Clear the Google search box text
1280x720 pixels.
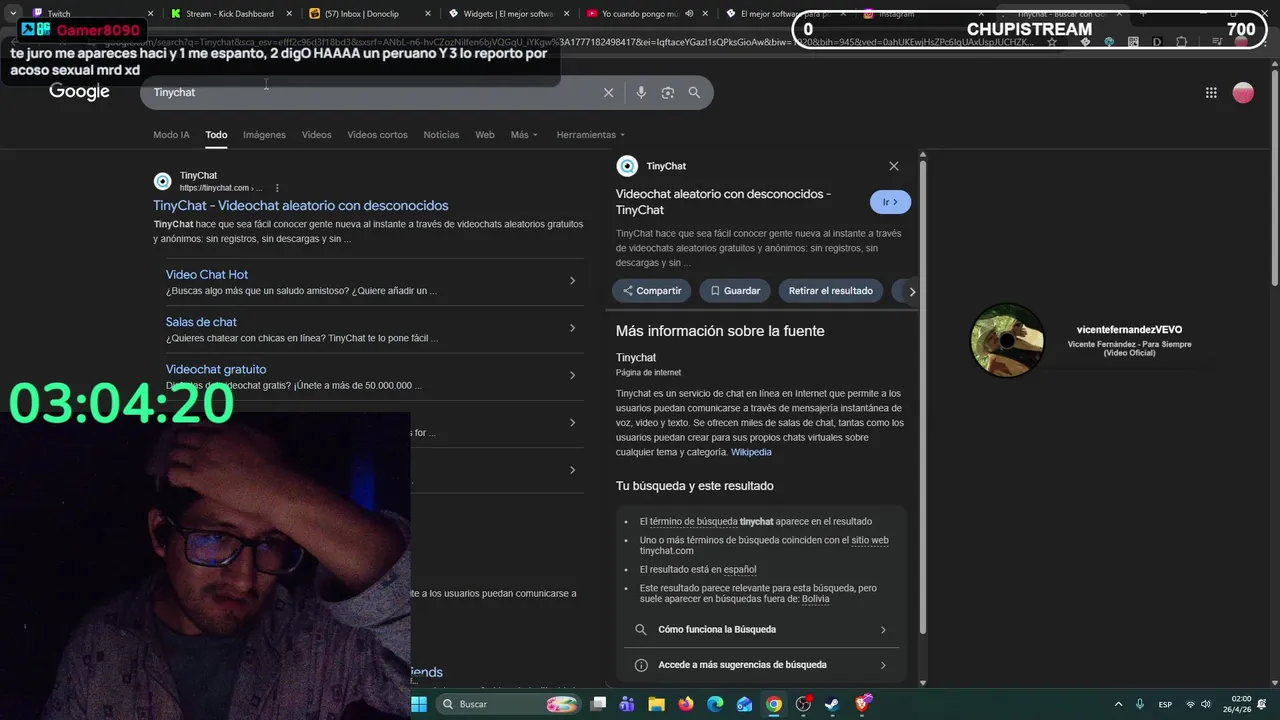pos(608,92)
